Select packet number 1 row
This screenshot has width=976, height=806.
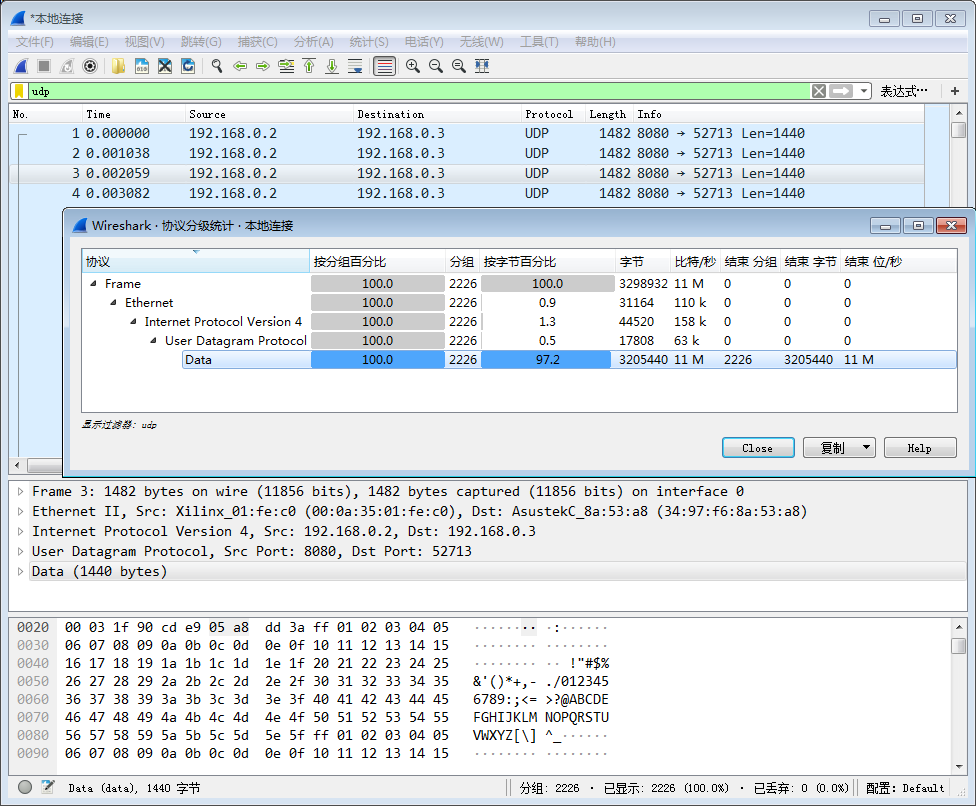pyautogui.click(x=467, y=133)
